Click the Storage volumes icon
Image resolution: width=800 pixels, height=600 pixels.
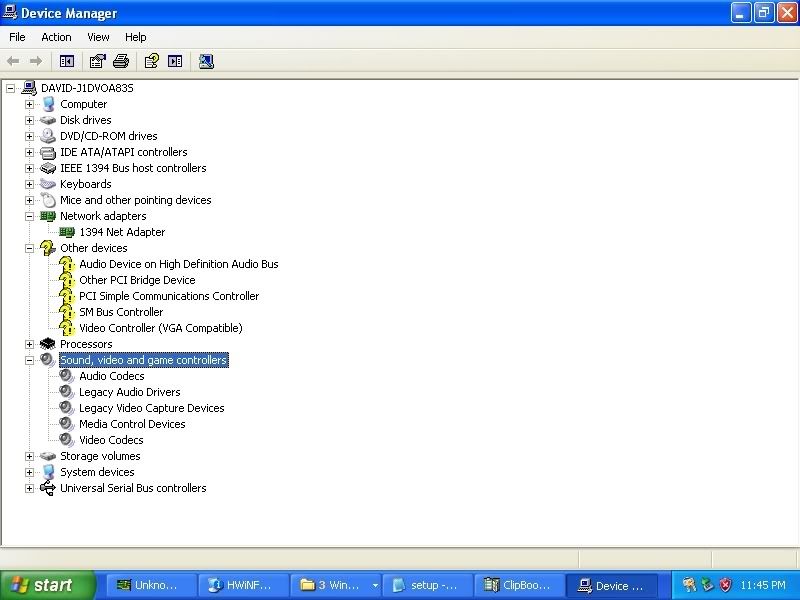48,456
